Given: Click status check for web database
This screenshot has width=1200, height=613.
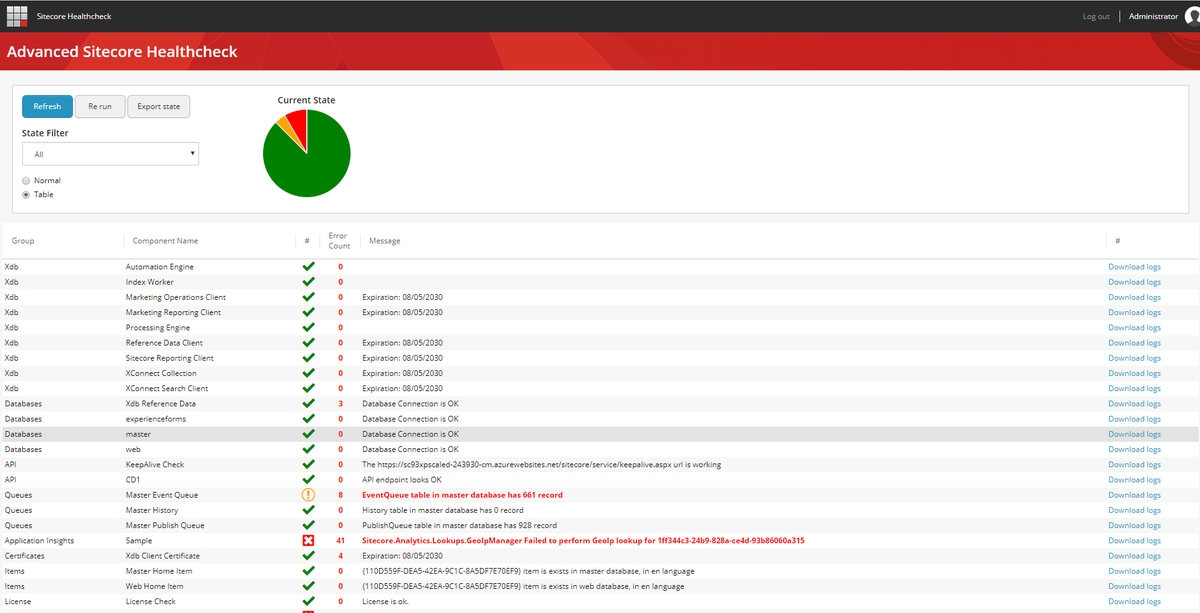Looking at the screenshot, I should point(308,449).
